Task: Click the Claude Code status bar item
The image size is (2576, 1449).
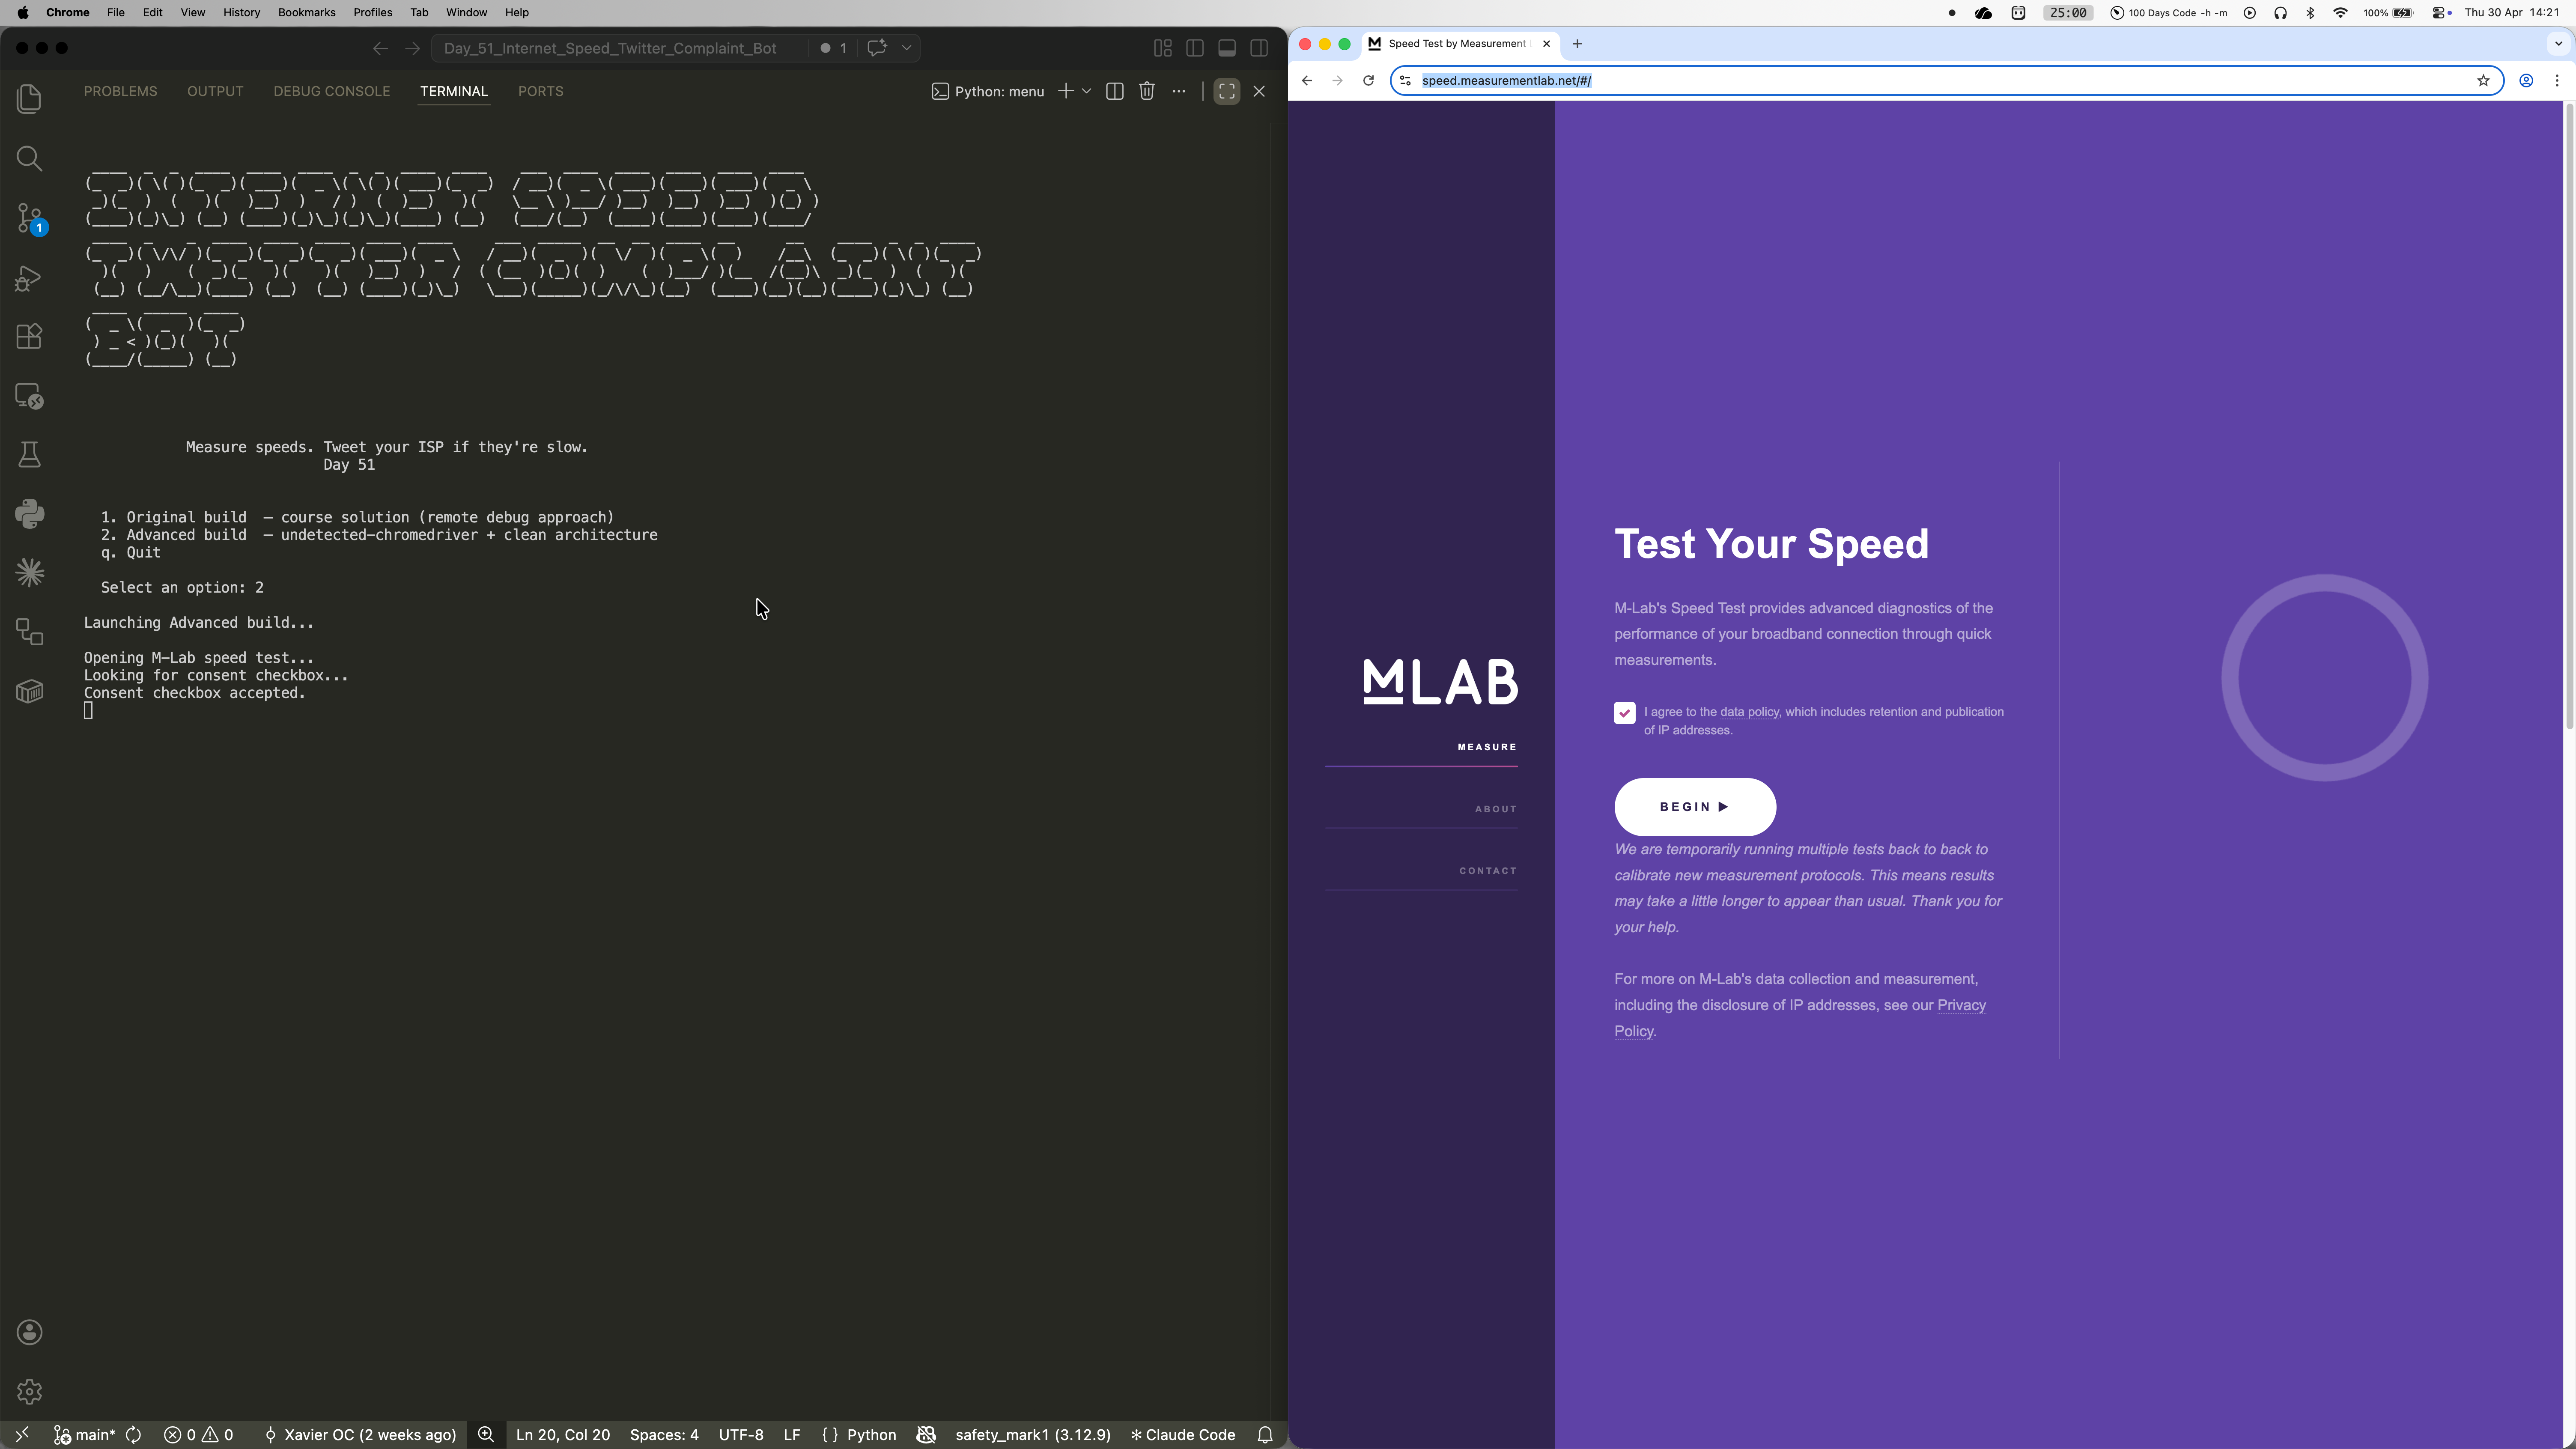Action: click(x=1183, y=1435)
